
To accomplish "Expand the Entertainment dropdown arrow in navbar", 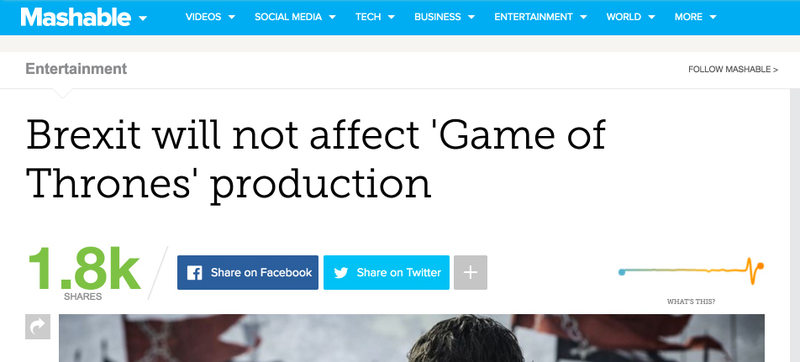I will click(583, 17).
